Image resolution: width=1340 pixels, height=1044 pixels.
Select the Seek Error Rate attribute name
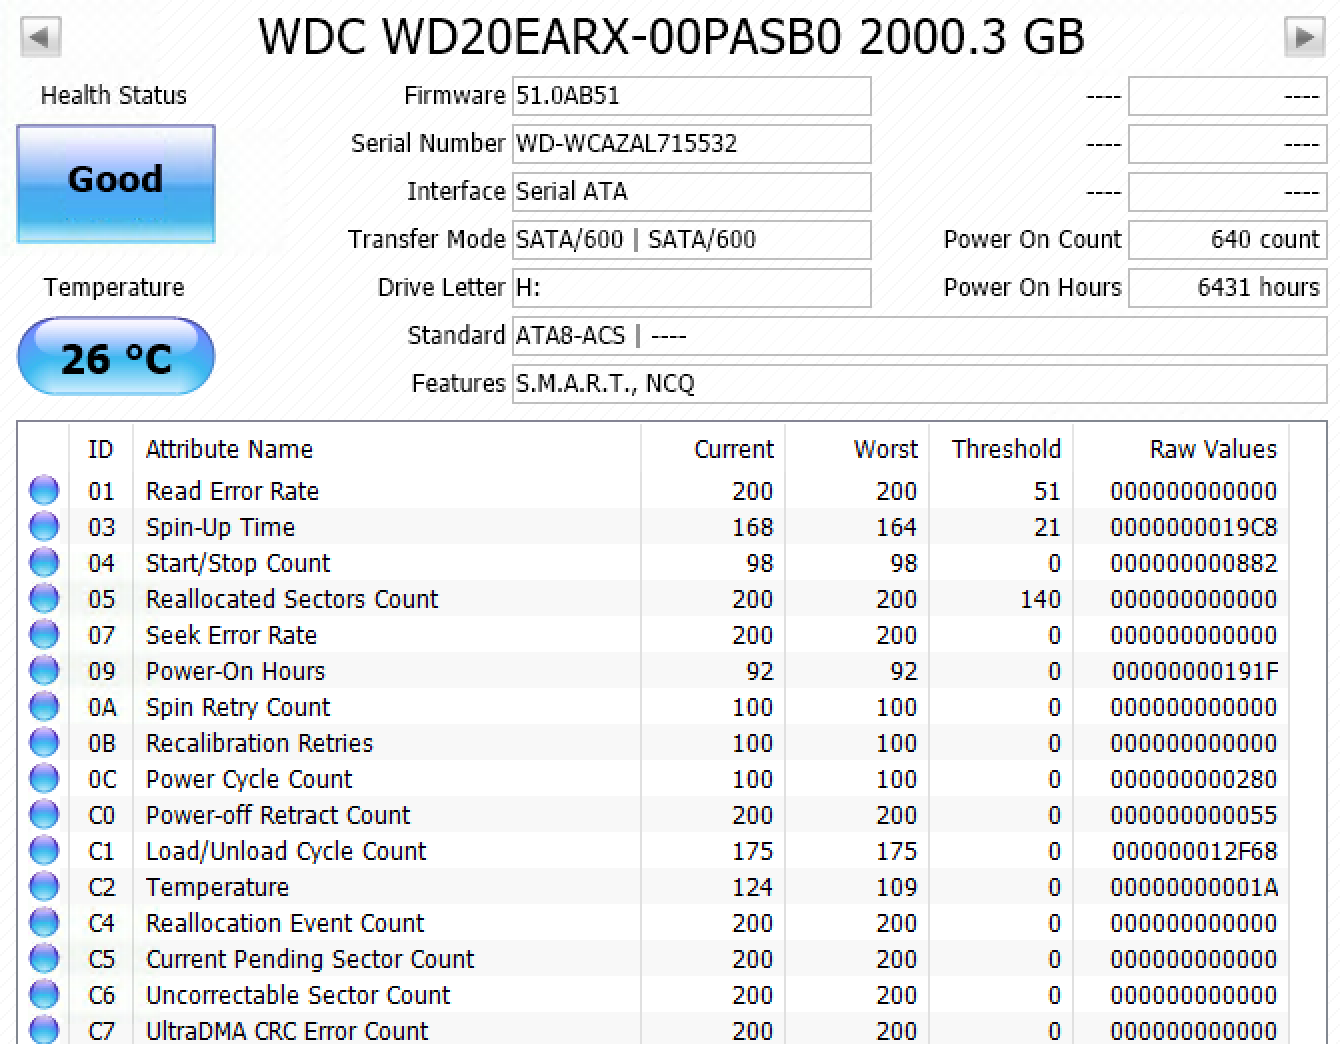(231, 635)
